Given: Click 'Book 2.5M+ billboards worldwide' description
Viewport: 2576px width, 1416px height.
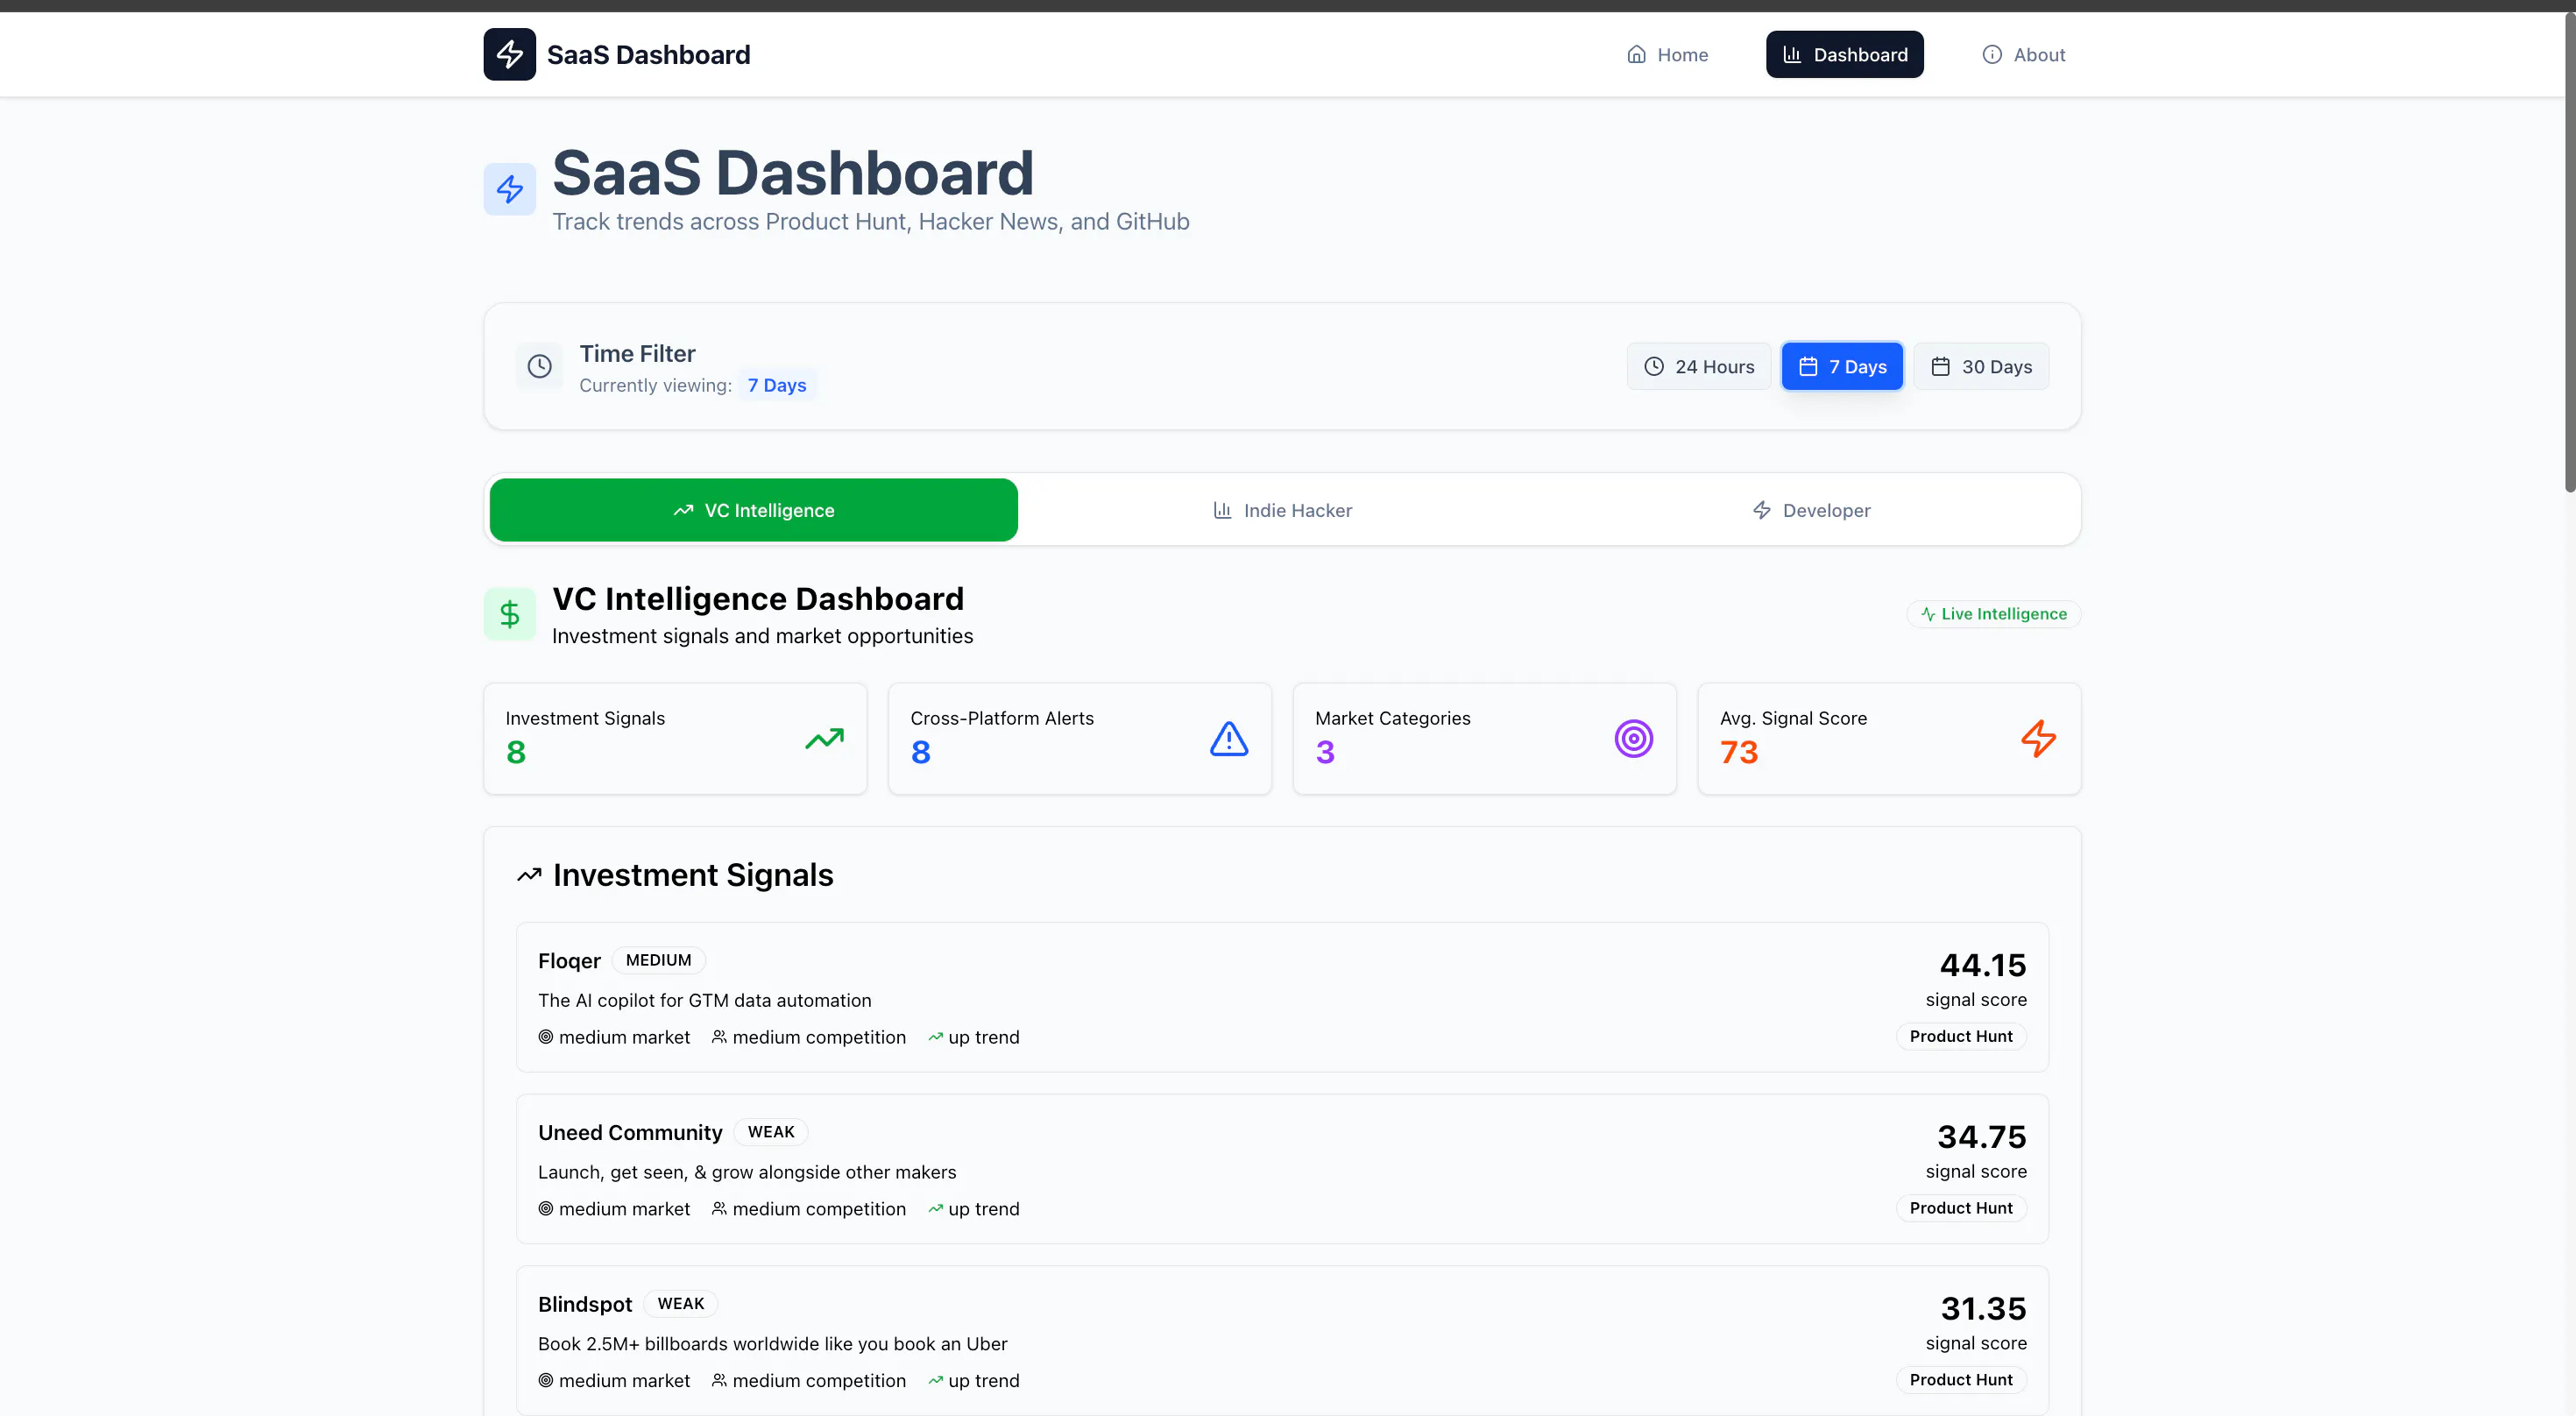Looking at the screenshot, I should pyautogui.click(x=773, y=1344).
